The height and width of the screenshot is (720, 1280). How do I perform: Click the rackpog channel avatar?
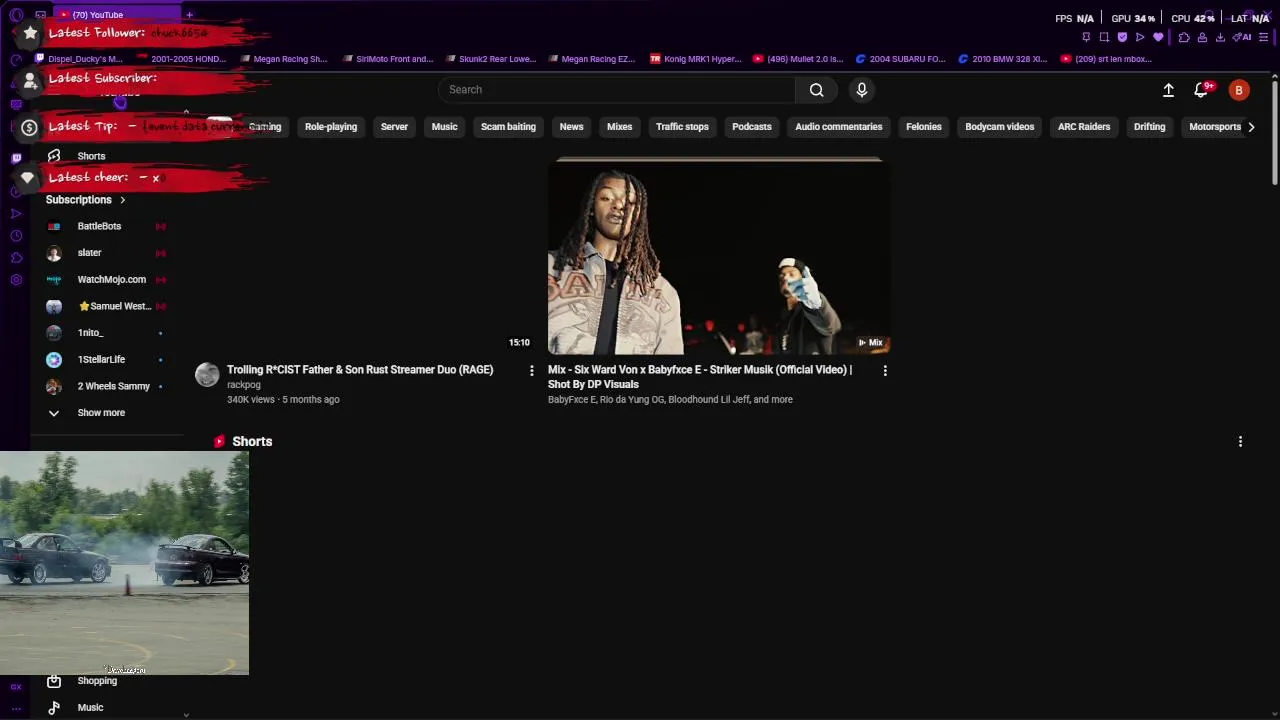(x=207, y=375)
